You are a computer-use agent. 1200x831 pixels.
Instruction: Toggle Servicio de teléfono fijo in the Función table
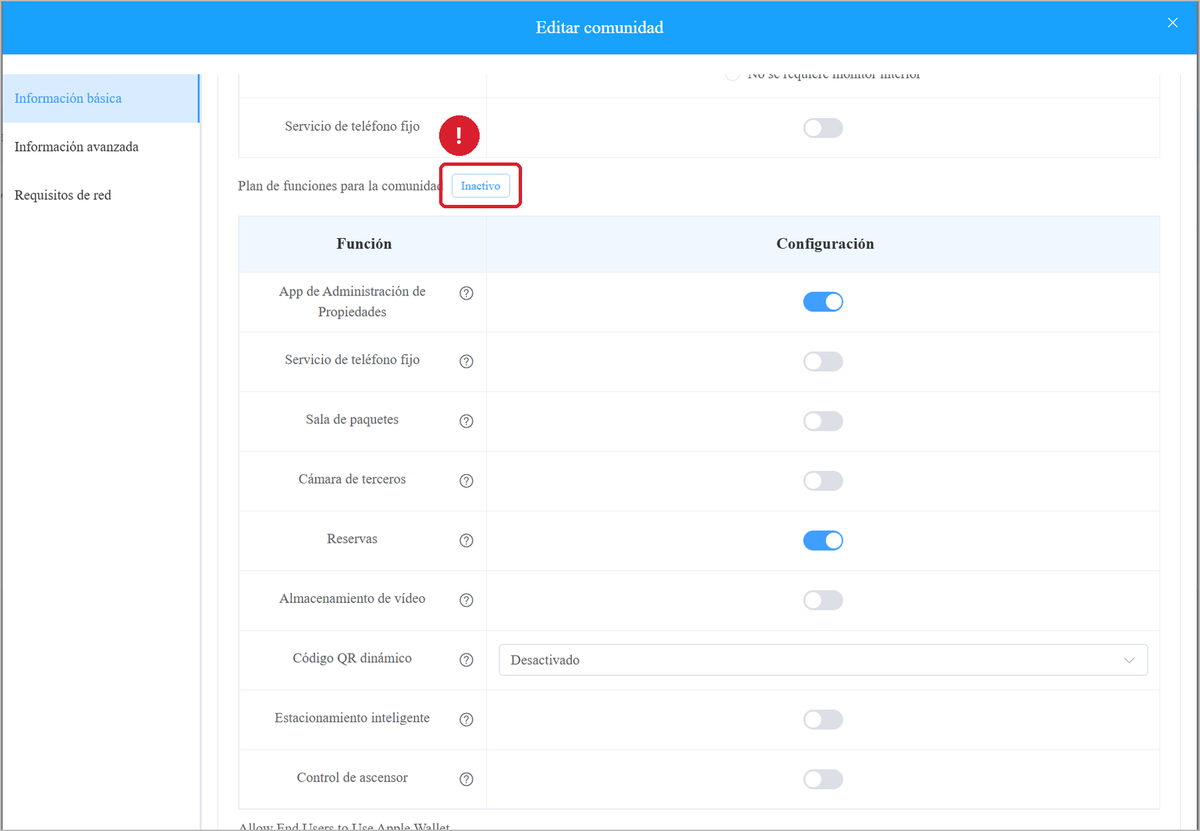coord(823,361)
